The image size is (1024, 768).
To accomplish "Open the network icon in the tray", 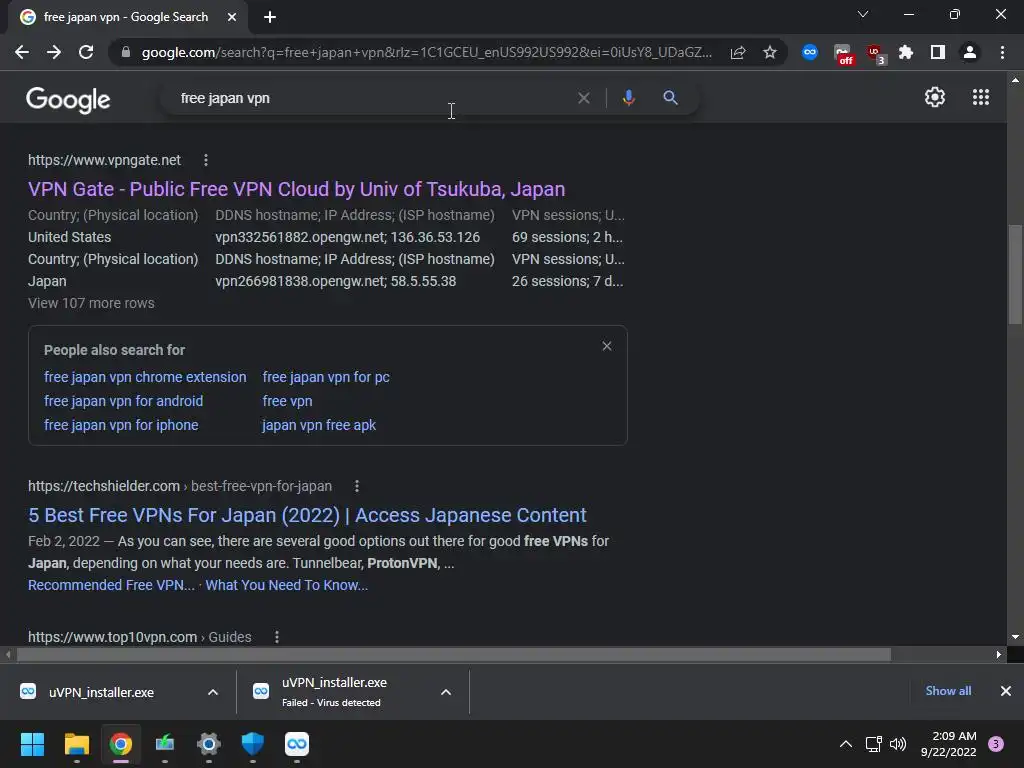I will coord(873,744).
